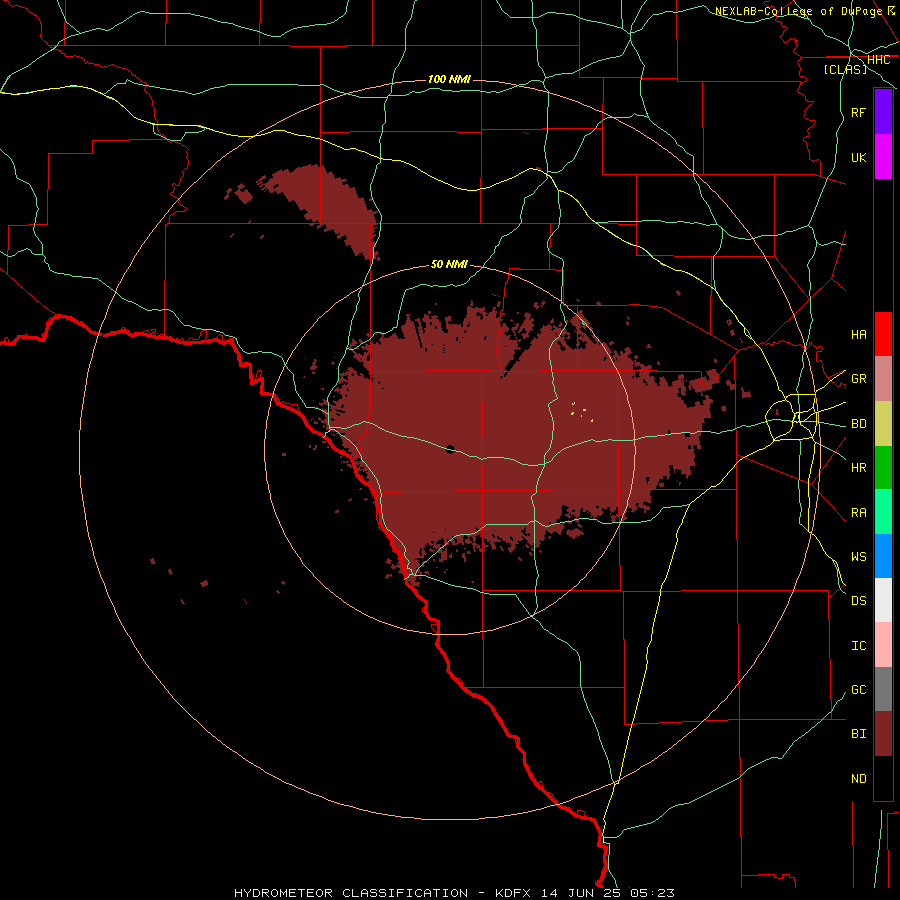Click the [CLAS] label above the legend

click(845, 69)
